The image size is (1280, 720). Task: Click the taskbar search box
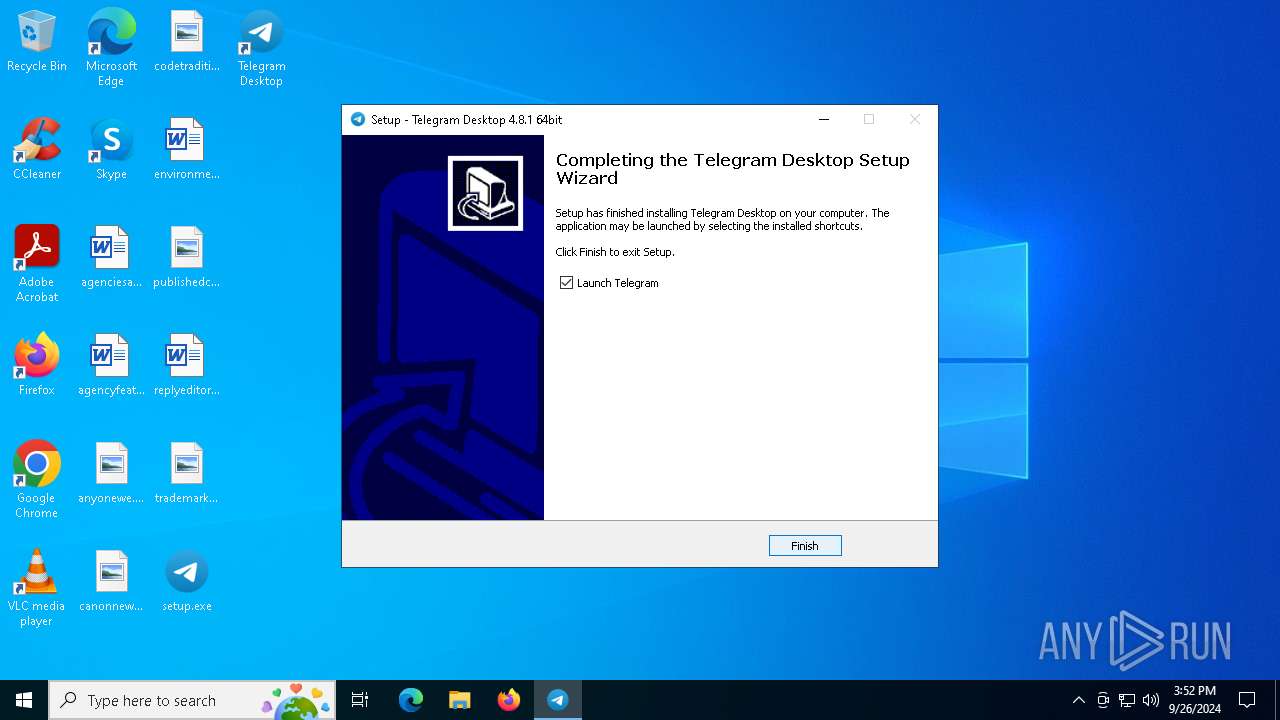click(x=192, y=700)
